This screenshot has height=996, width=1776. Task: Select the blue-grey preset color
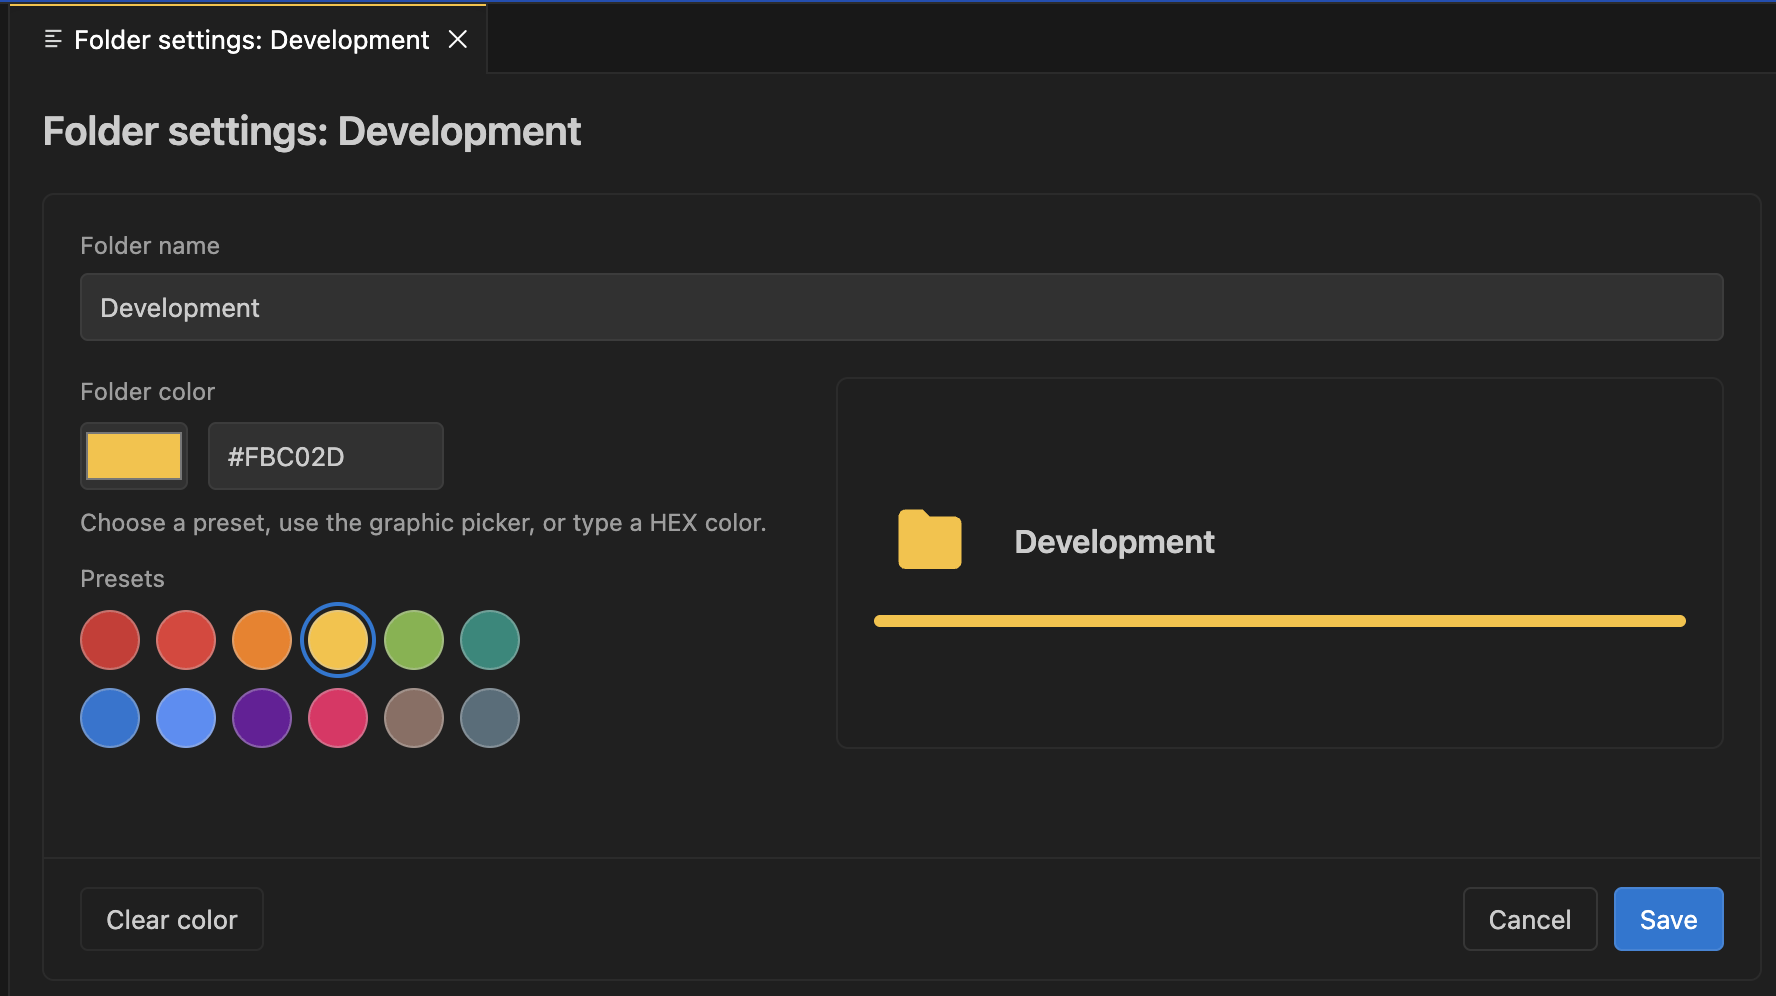coord(490,718)
